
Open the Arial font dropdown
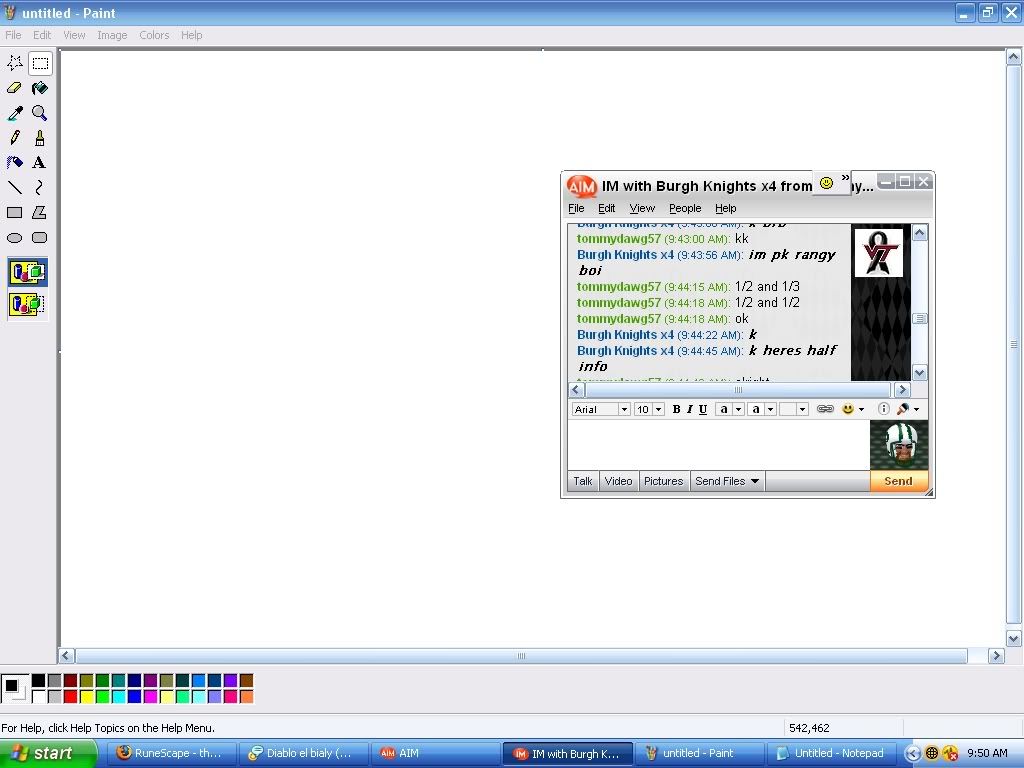[624, 409]
